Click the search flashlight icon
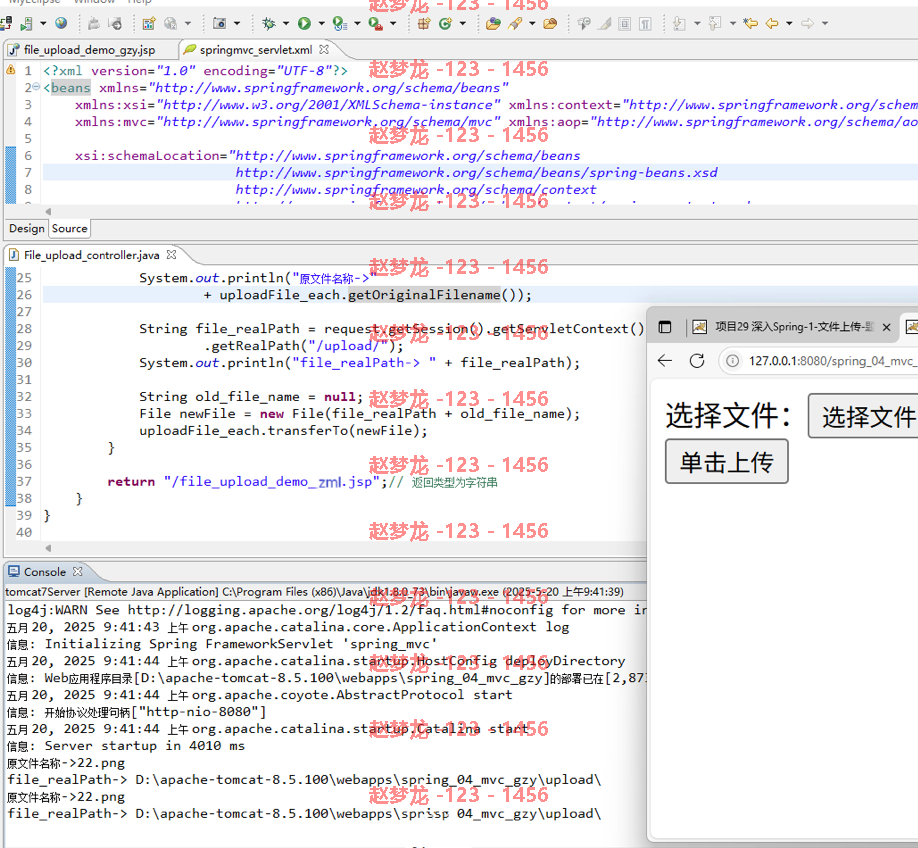This screenshot has height=848, width=918. [x=515, y=23]
